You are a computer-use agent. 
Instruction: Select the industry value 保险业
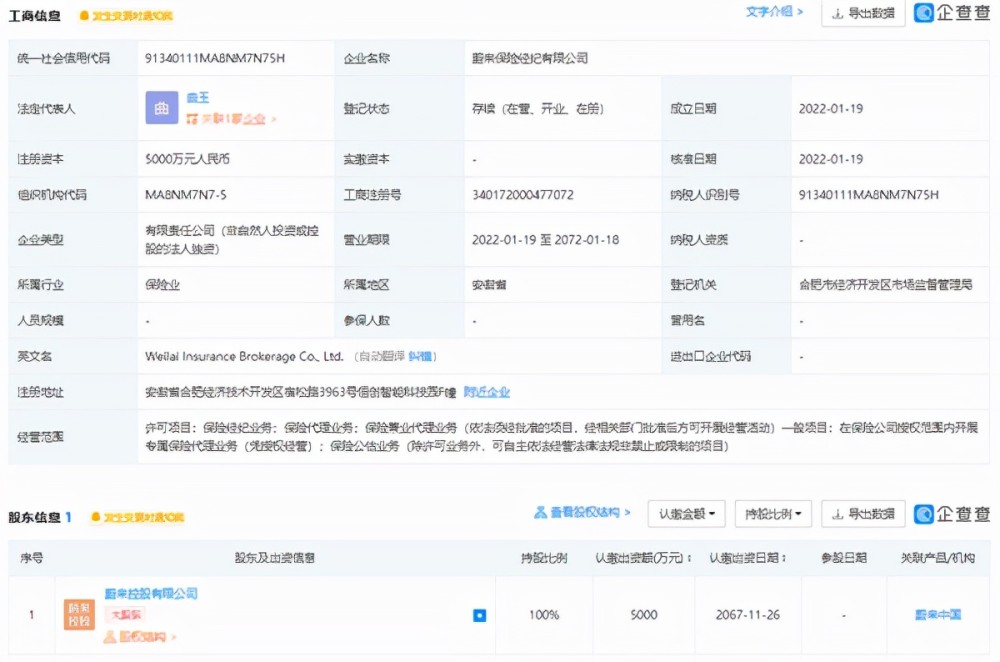(x=163, y=284)
